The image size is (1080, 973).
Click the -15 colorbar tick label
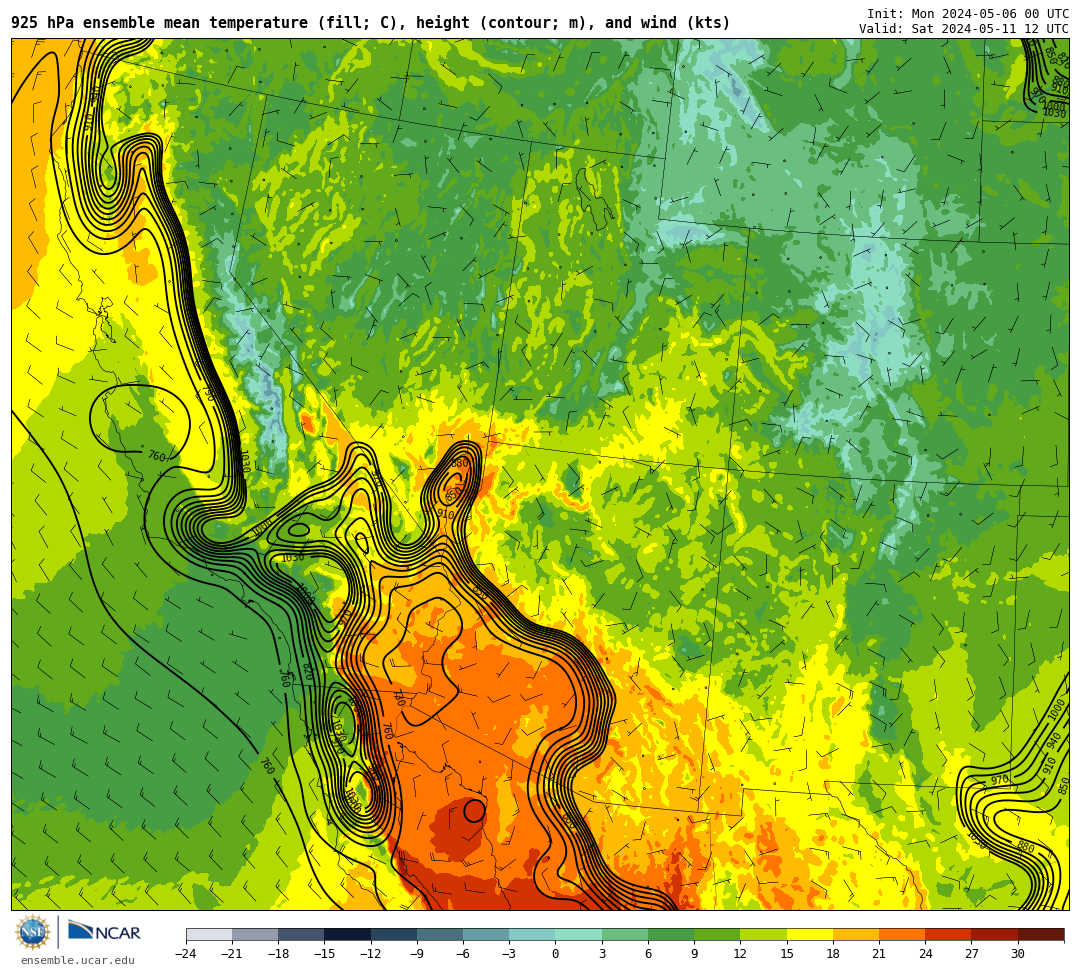coord(325,954)
